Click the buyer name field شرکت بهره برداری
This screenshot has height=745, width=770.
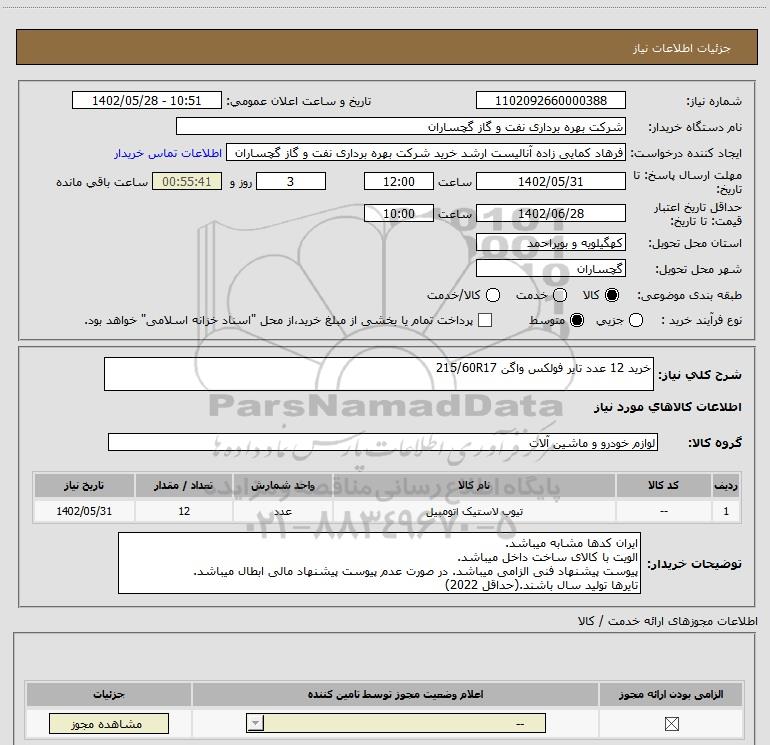(x=401, y=126)
